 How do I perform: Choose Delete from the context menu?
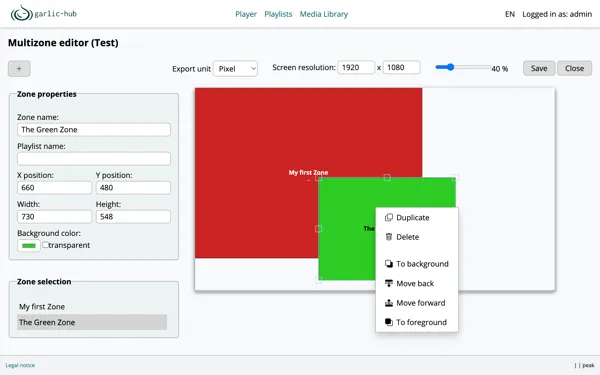417,237
